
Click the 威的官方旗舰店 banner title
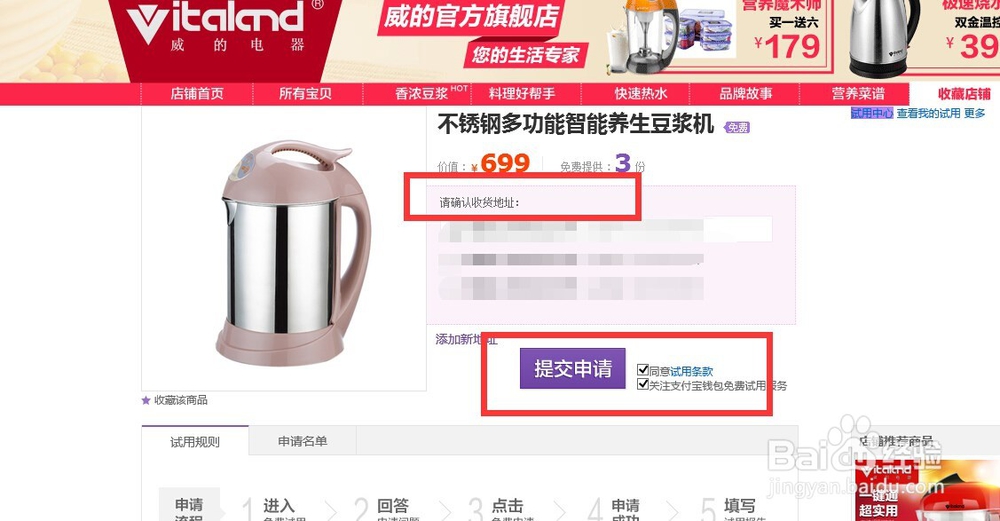[x=471, y=17]
